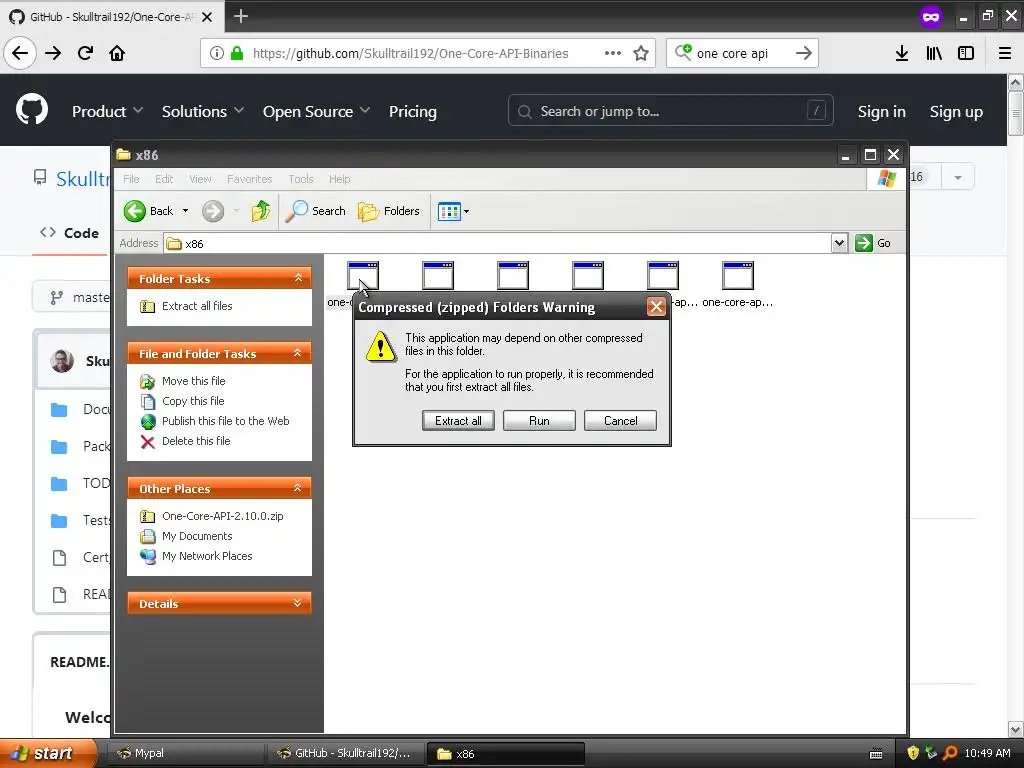Open the page actions three-dots menu

(613, 53)
